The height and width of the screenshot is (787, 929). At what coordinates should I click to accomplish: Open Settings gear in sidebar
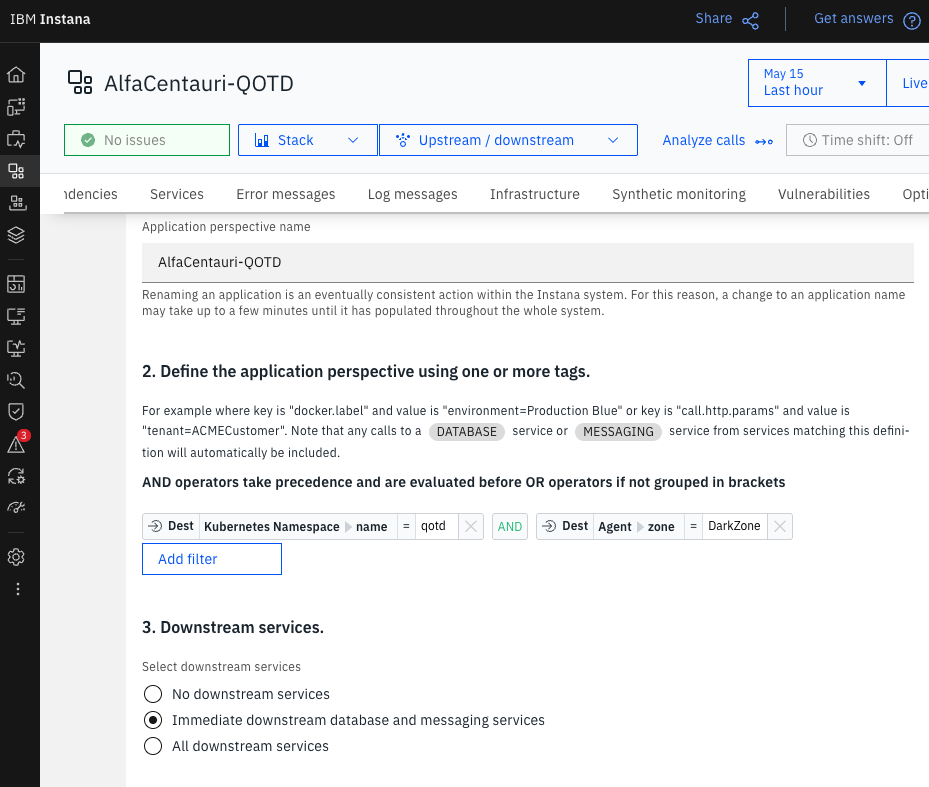click(16, 557)
